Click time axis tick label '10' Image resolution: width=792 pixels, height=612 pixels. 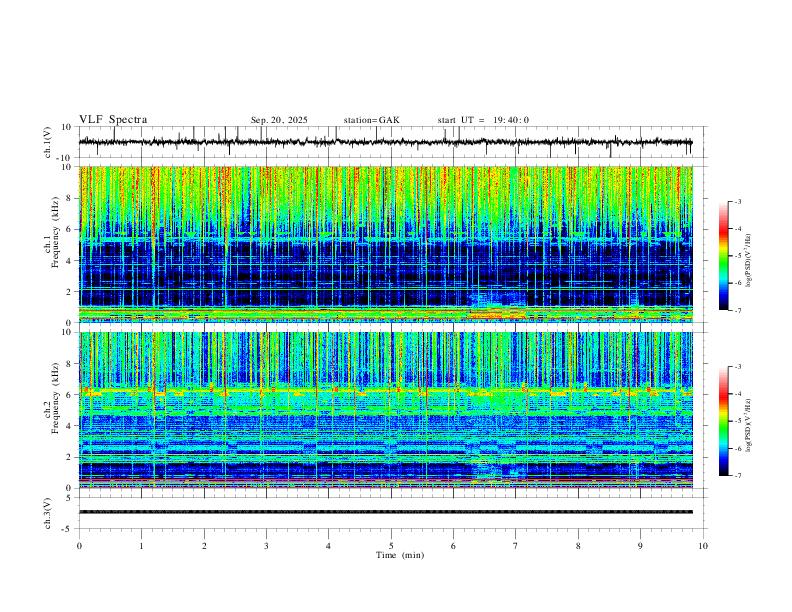703,546
